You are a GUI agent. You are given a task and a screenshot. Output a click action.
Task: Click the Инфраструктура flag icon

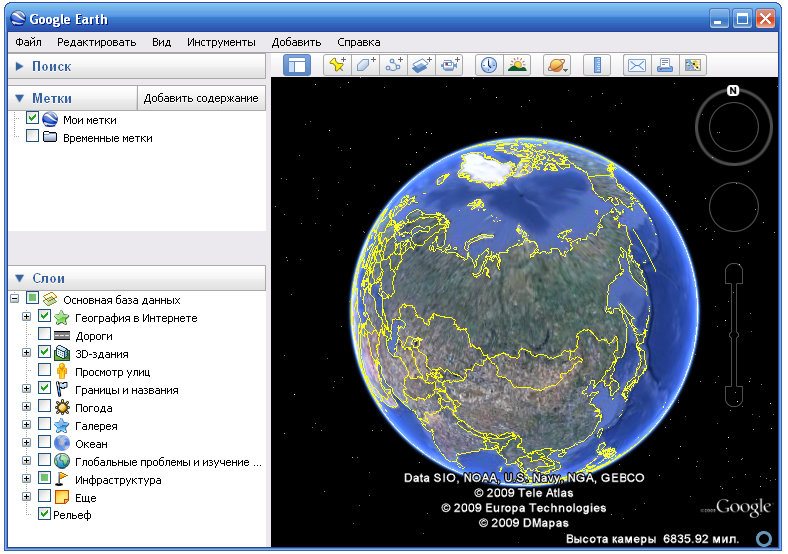tap(61, 479)
